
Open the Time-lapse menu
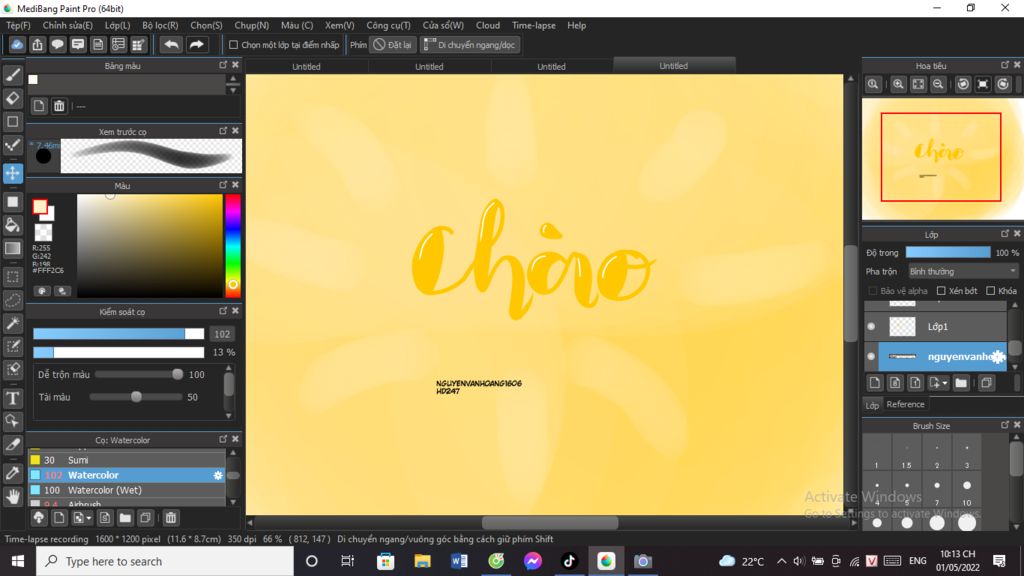tap(534, 25)
